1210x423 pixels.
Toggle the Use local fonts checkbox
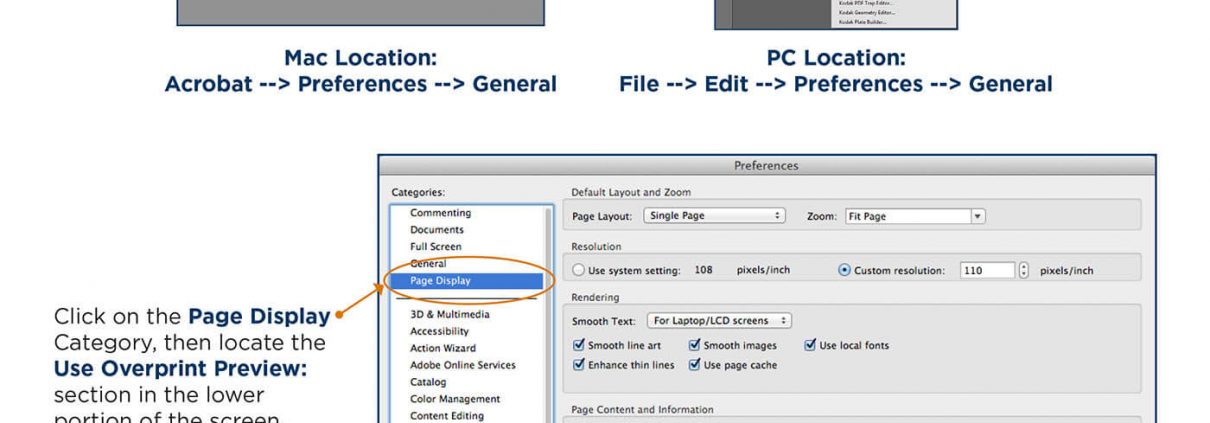click(811, 346)
